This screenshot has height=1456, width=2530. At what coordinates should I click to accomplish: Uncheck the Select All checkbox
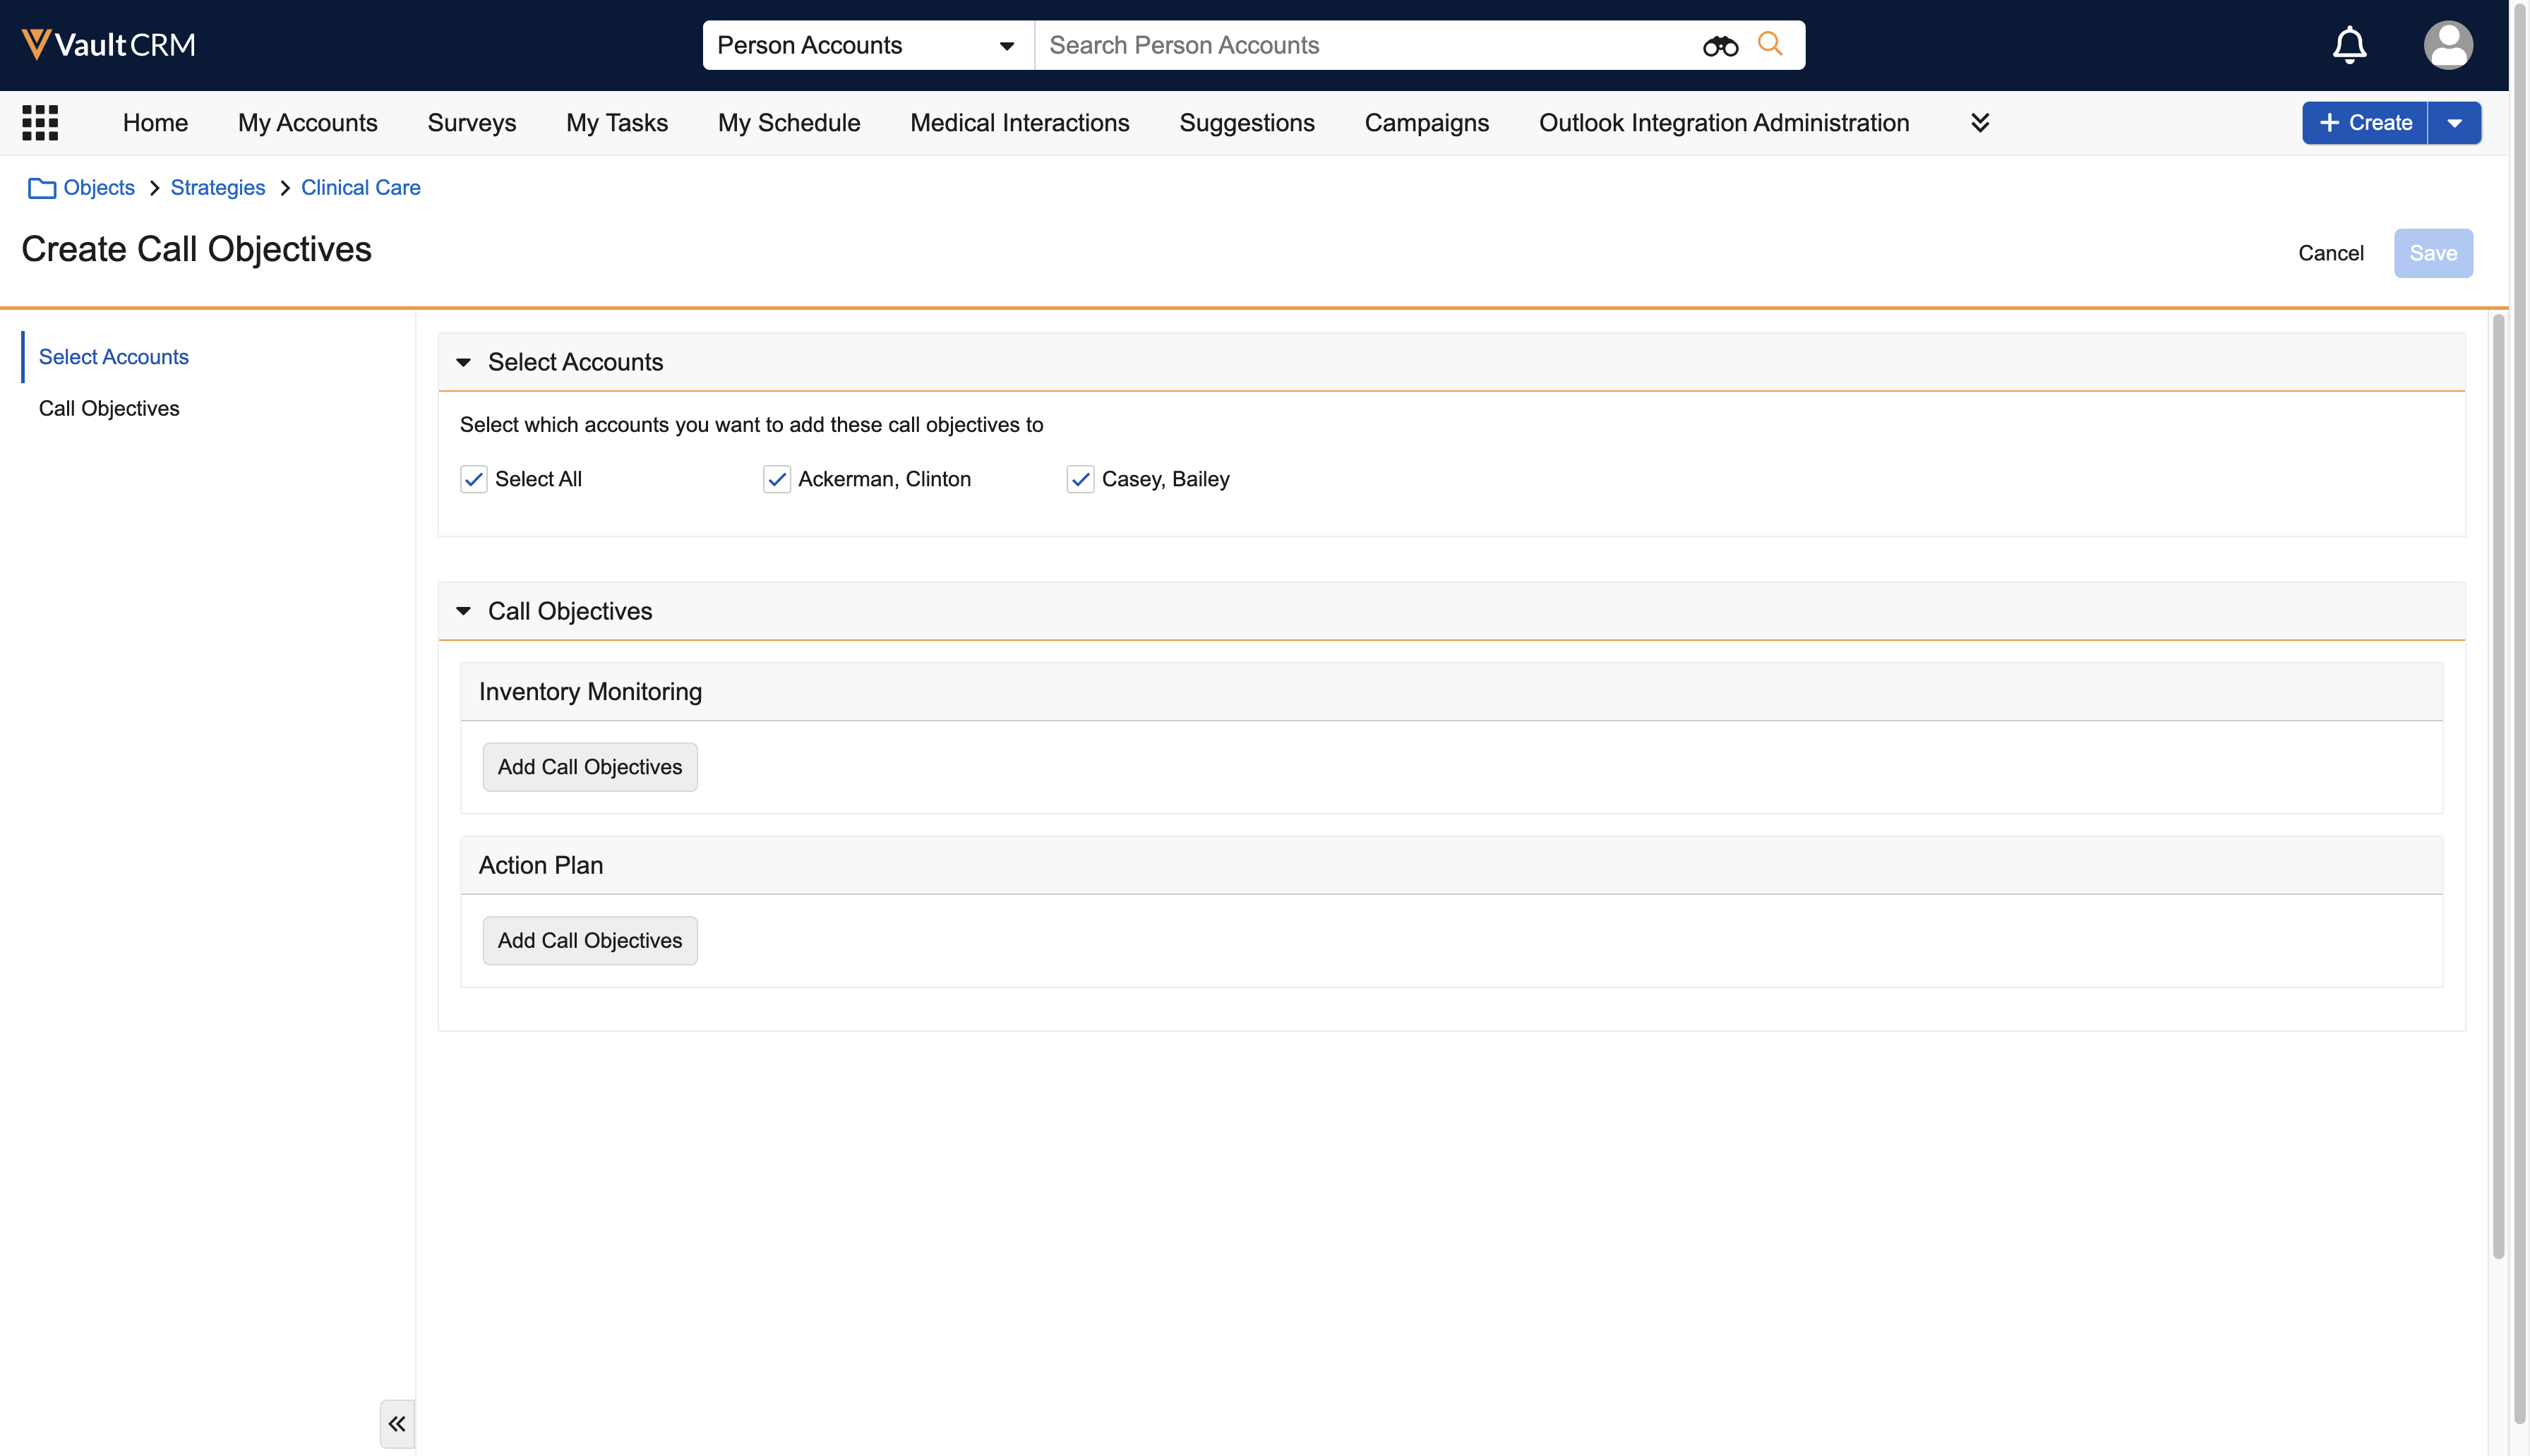[x=474, y=479]
